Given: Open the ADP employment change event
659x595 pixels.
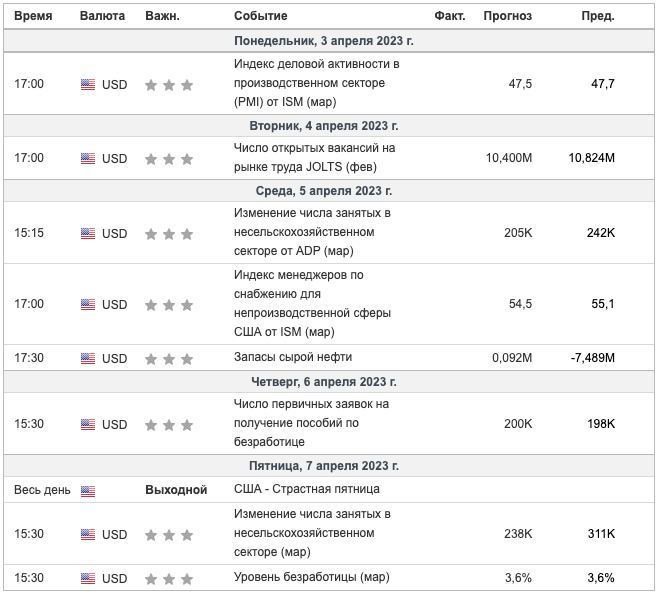Looking at the screenshot, I should point(312,233).
